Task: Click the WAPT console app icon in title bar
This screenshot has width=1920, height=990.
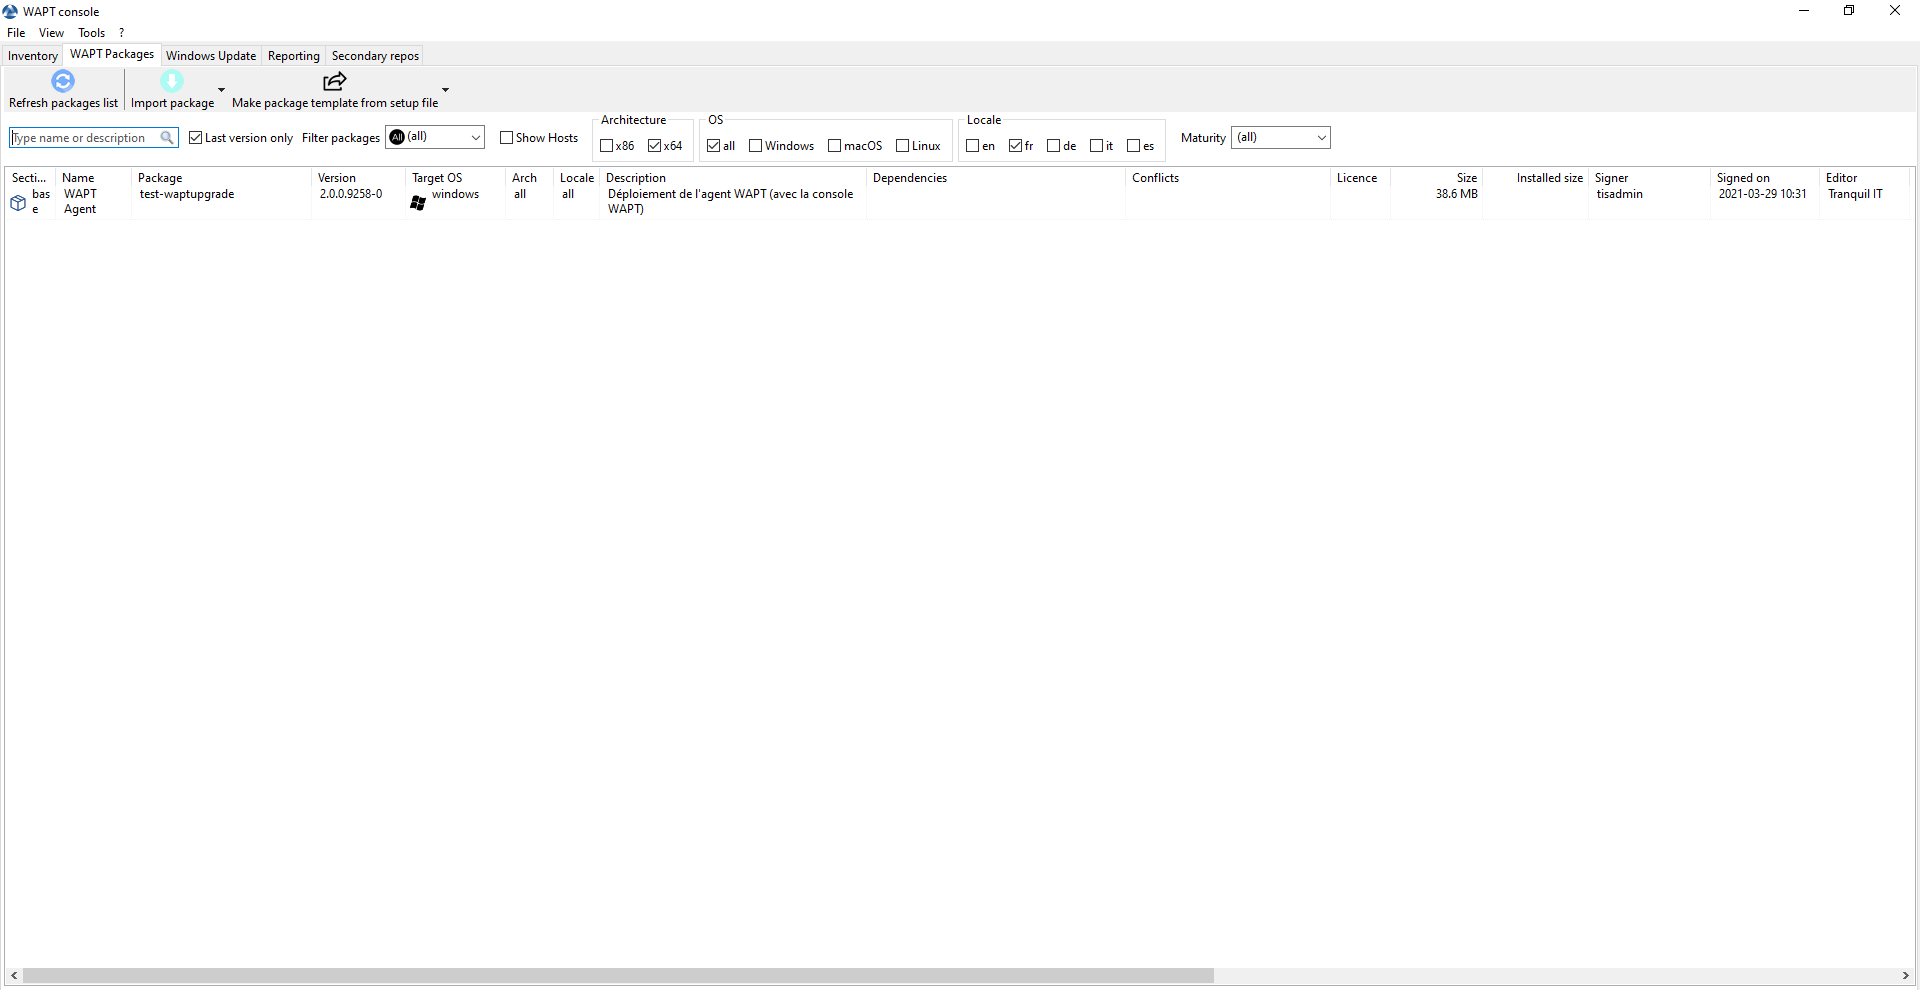Action: pyautogui.click(x=11, y=12)
